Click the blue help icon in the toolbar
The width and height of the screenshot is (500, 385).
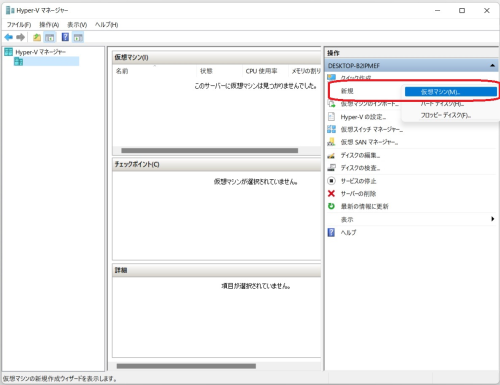coord(65,37)
